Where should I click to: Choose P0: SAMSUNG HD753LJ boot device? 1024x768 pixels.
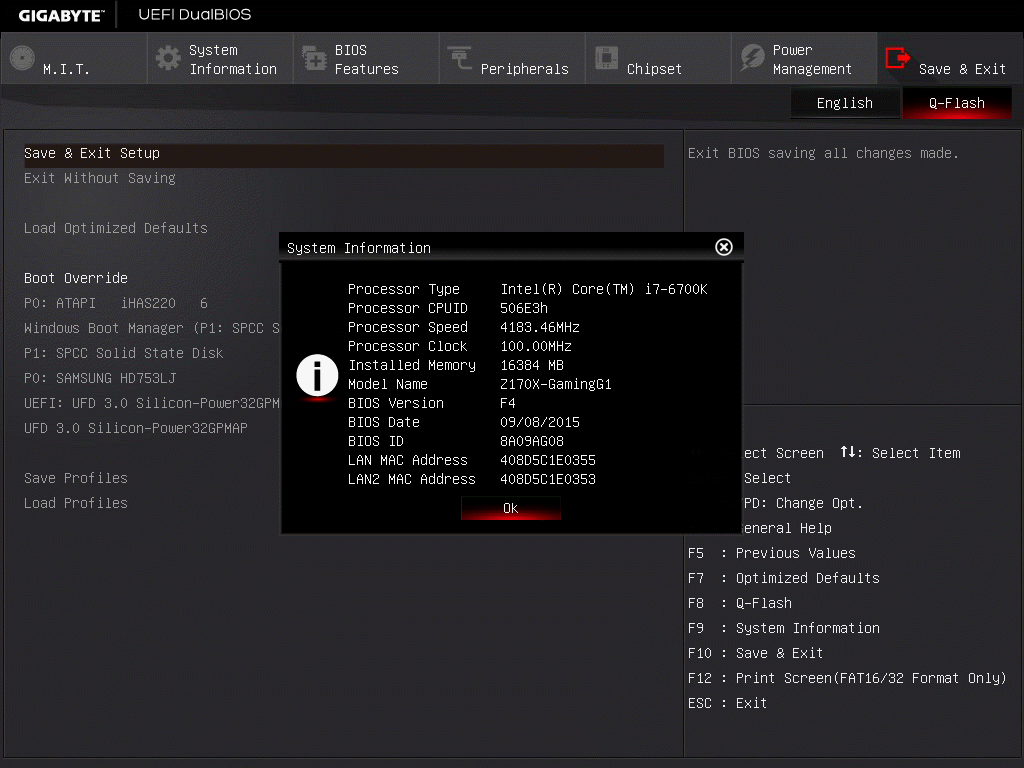point(100,378)
